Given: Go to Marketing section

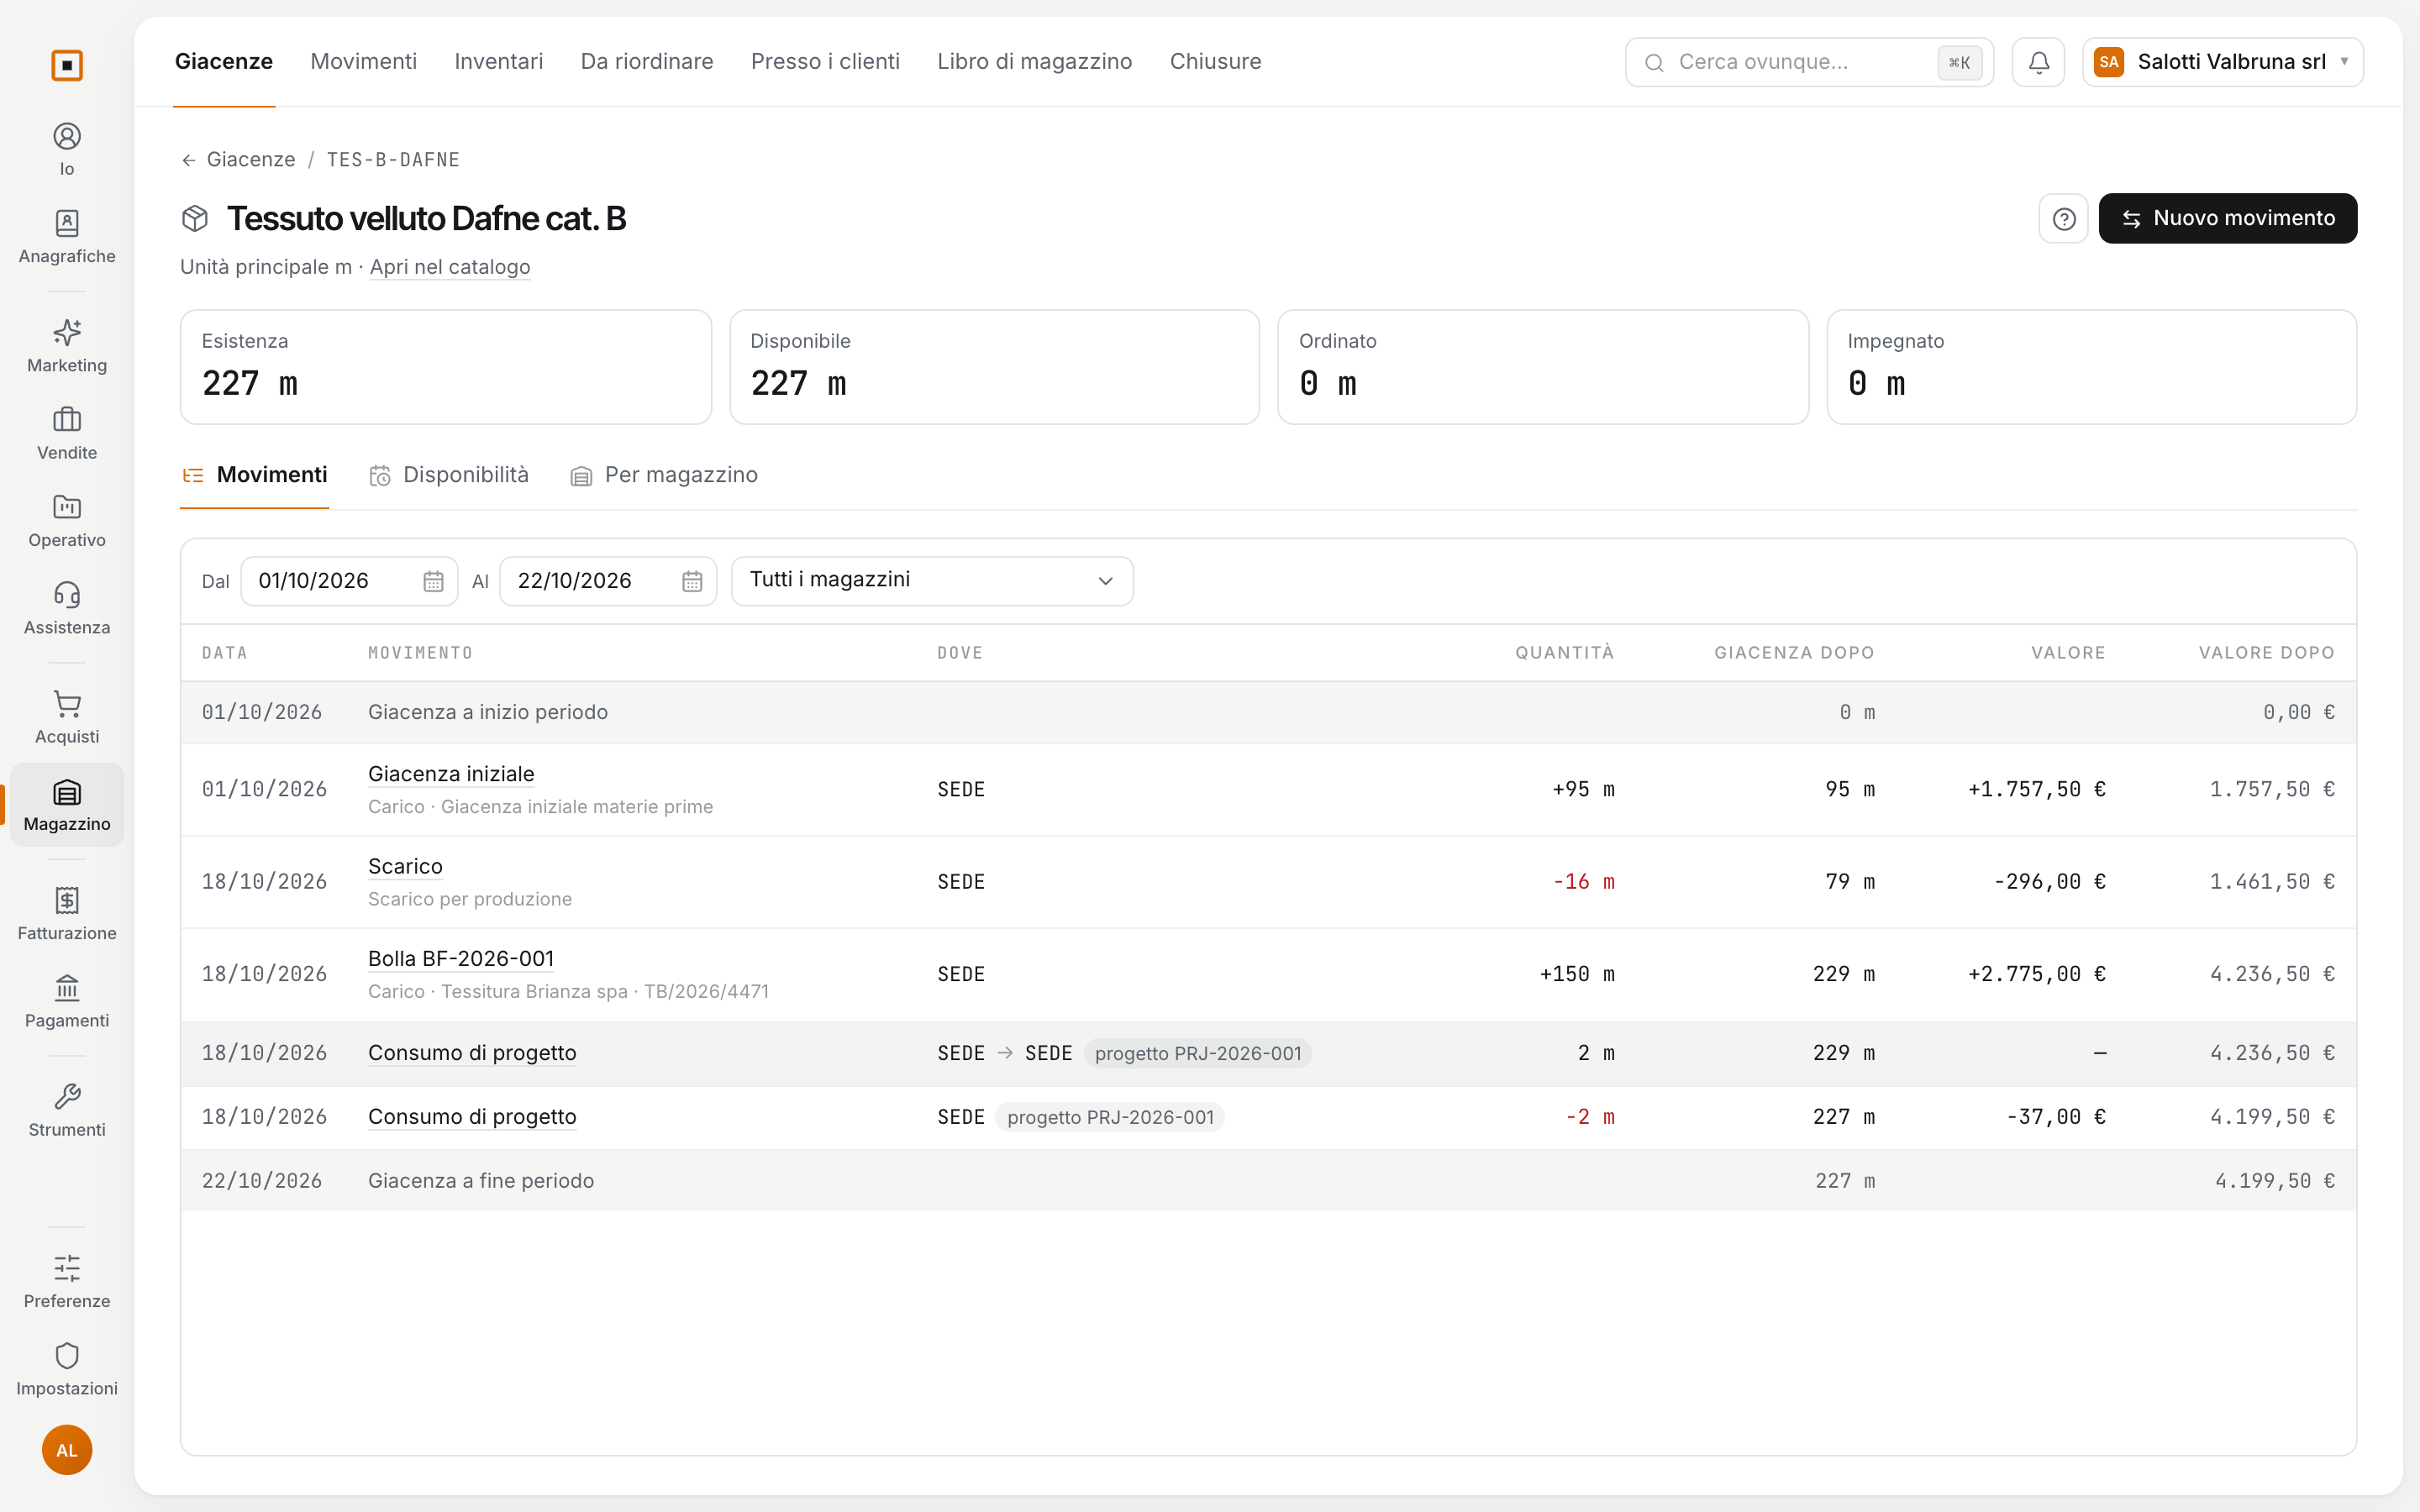Looking at the screenshot, I should 67,346.
